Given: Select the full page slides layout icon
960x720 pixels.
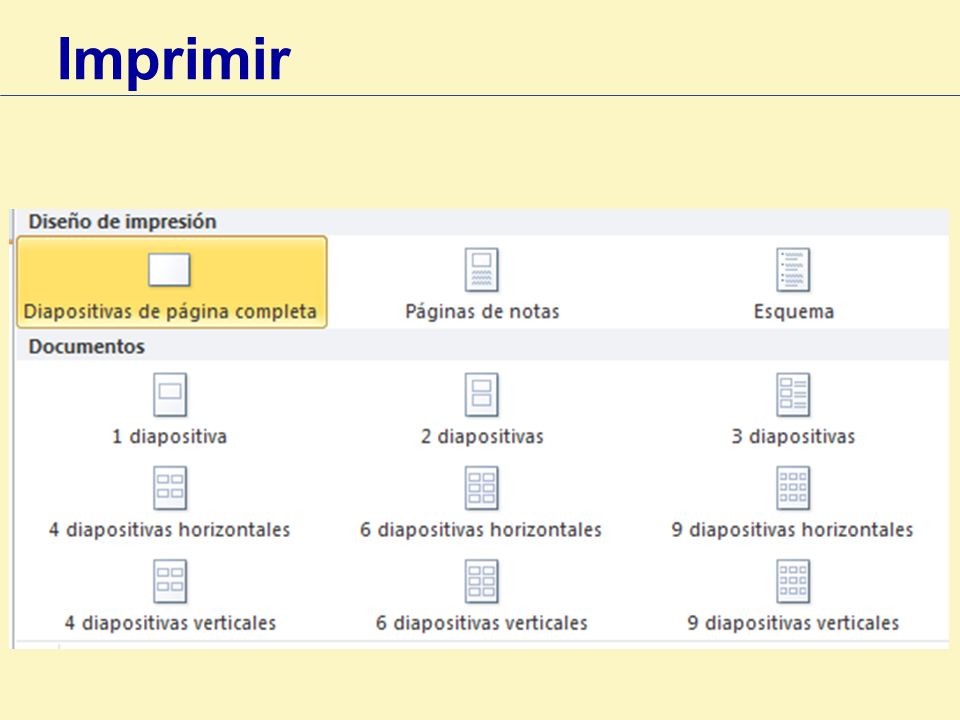Looking at the screenshot, I should tap(170, 270).
